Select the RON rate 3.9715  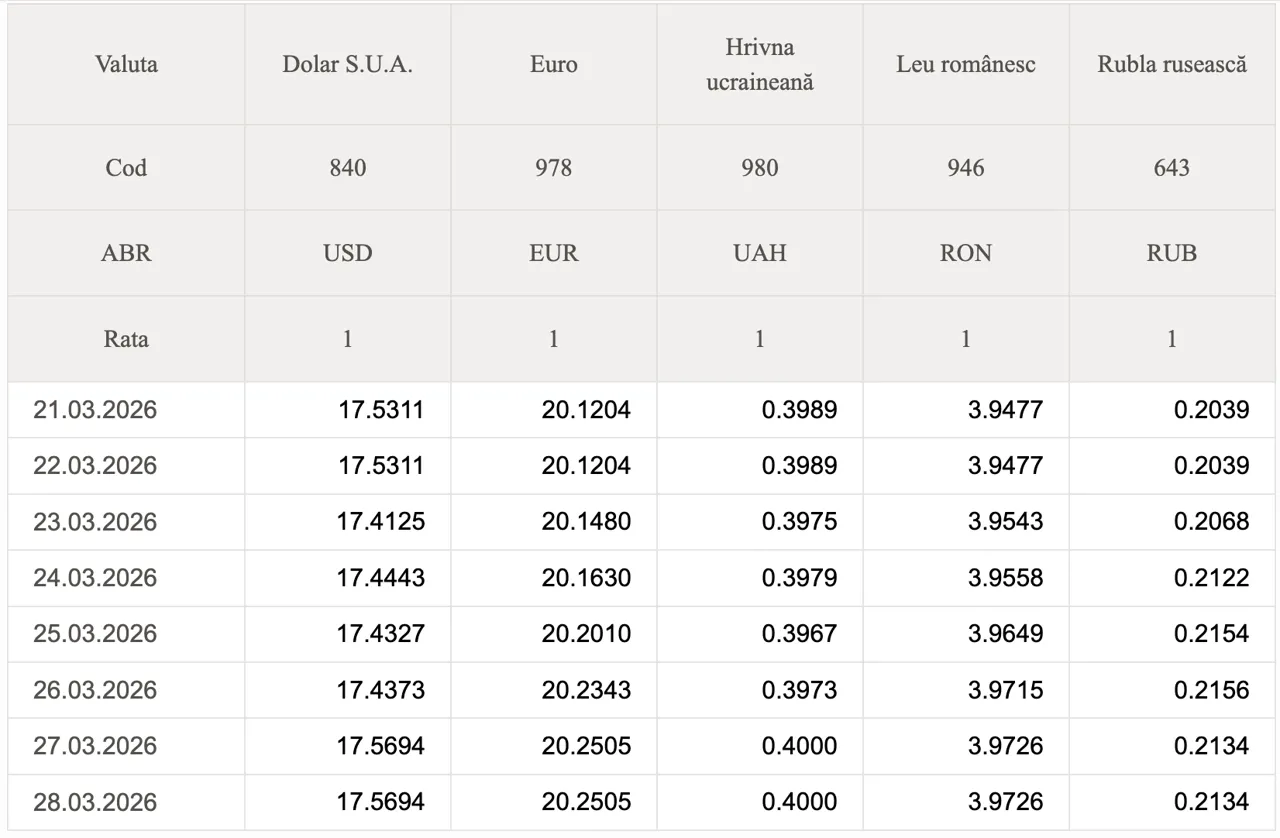[x=1005, y=690]
